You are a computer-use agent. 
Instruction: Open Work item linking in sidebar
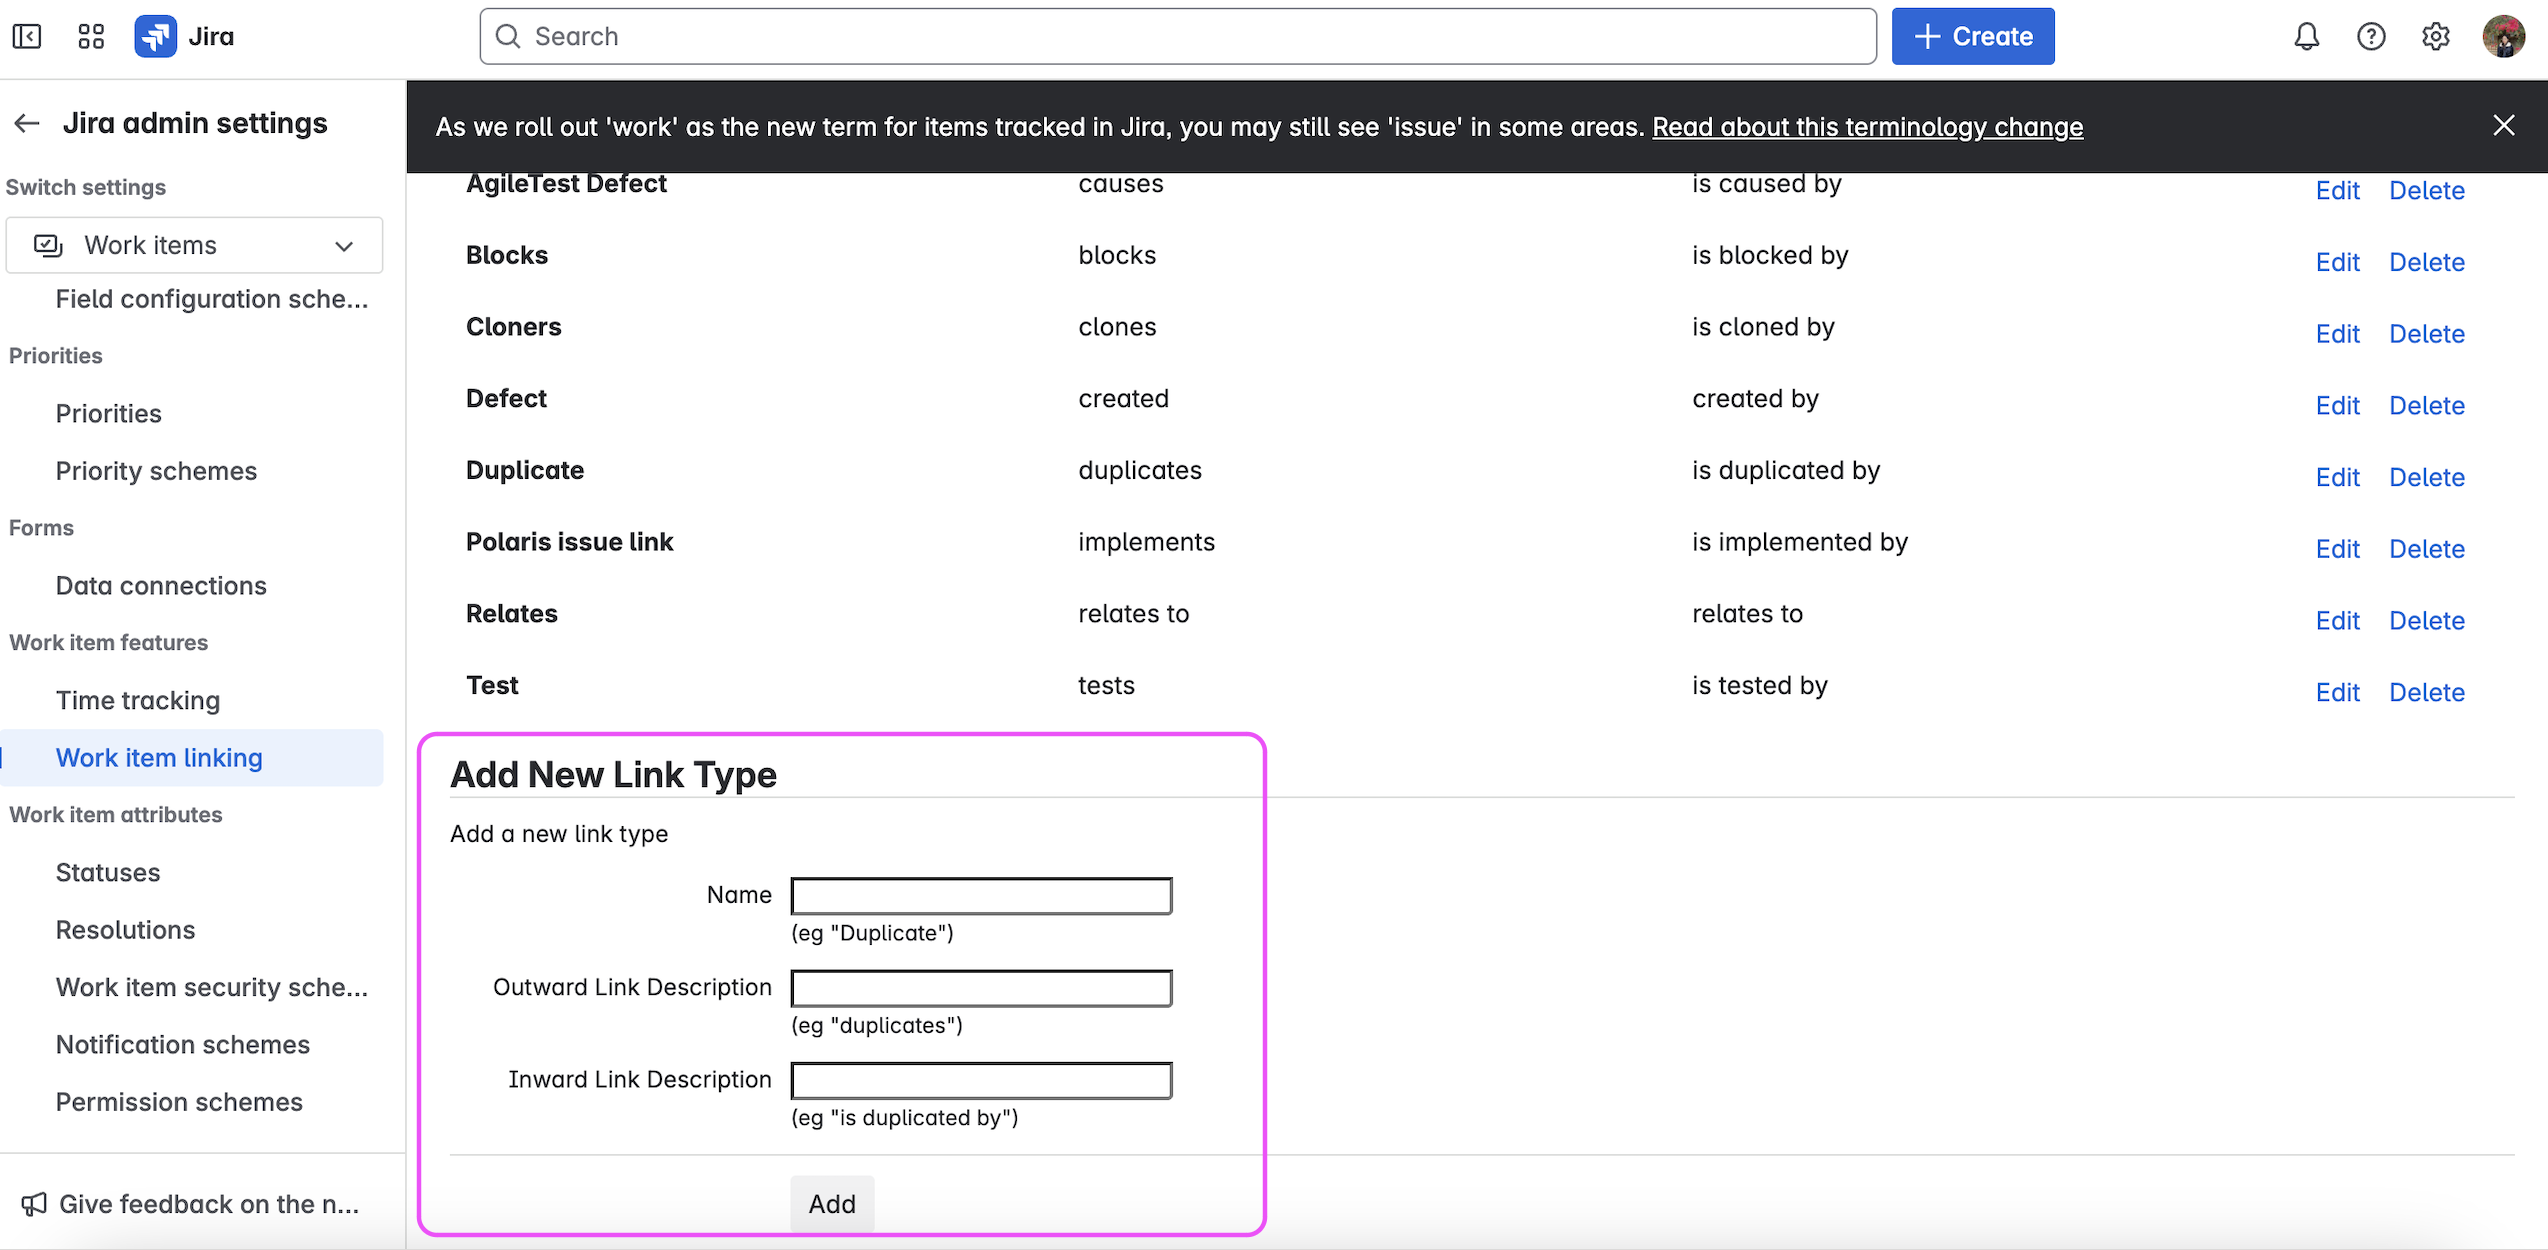pyautogui.click(x=159, y=758)
